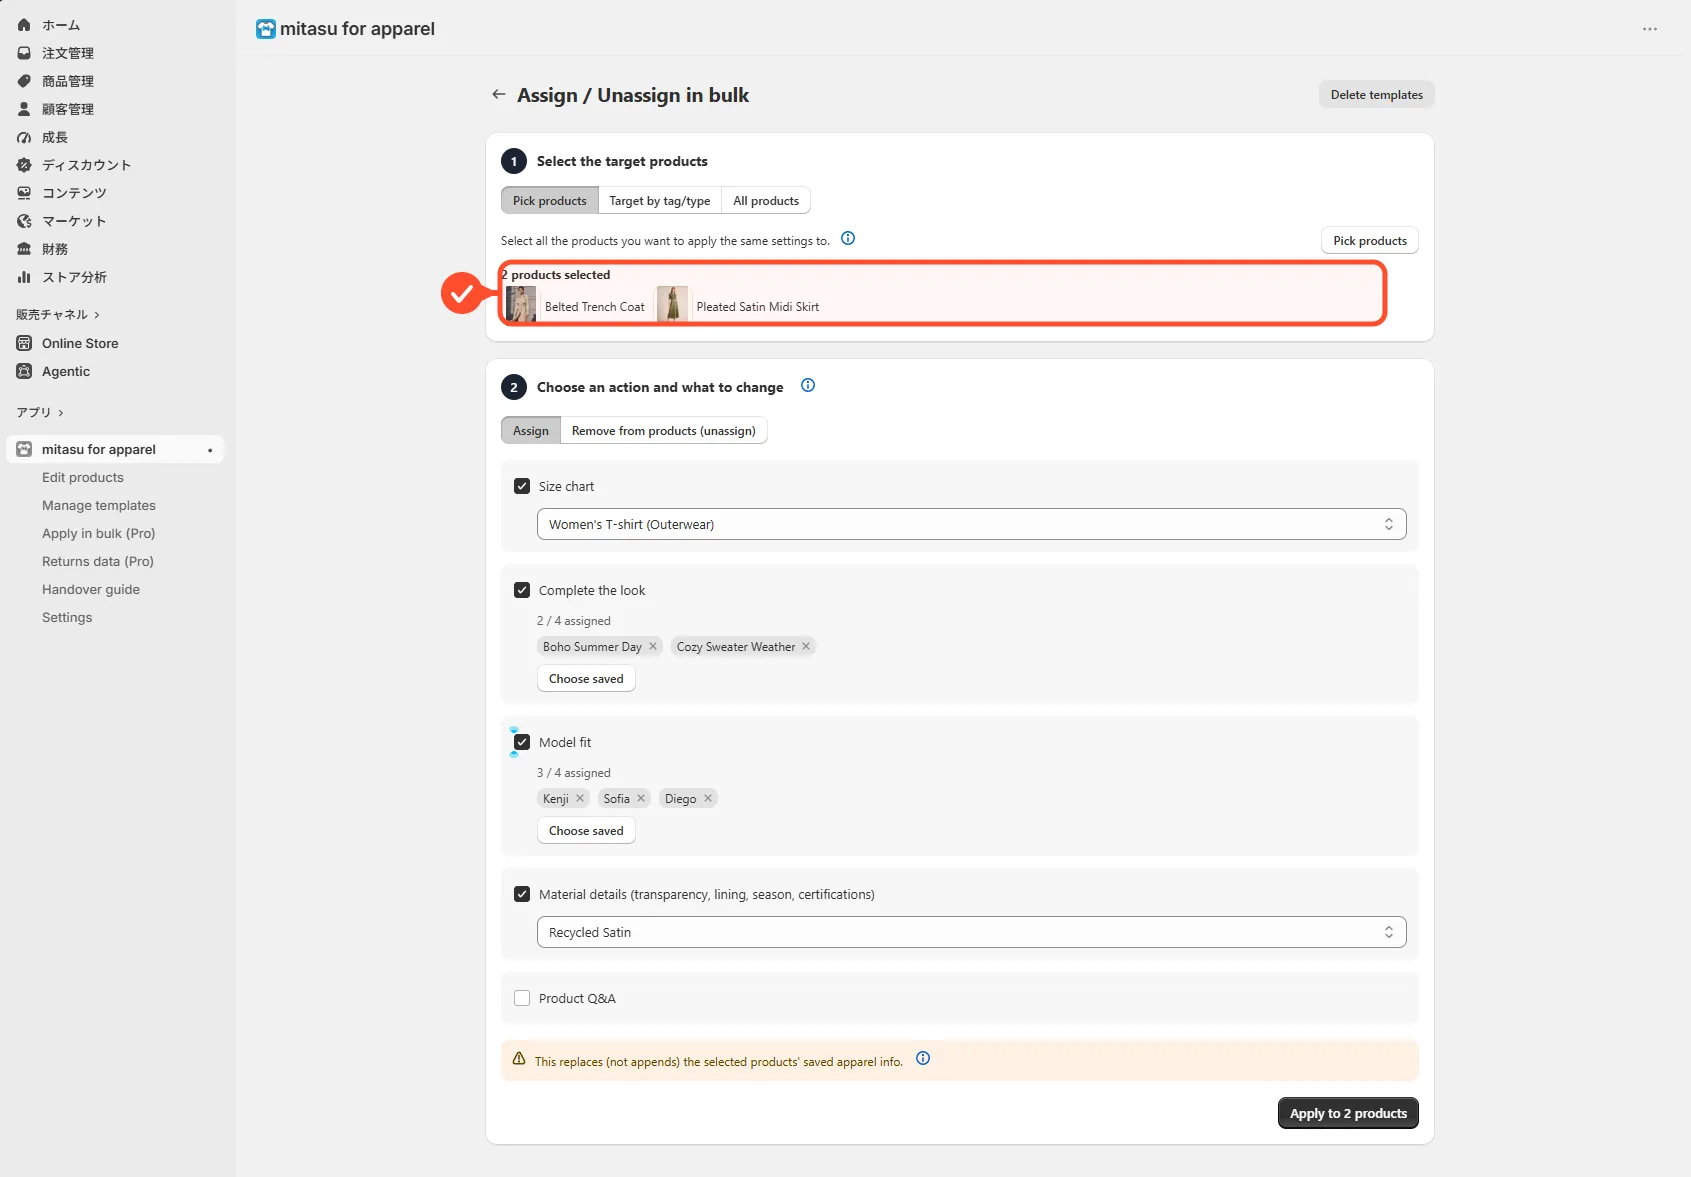Click the Agentic channel link
The image size is (1691, 1177).
tap(66, 371)
